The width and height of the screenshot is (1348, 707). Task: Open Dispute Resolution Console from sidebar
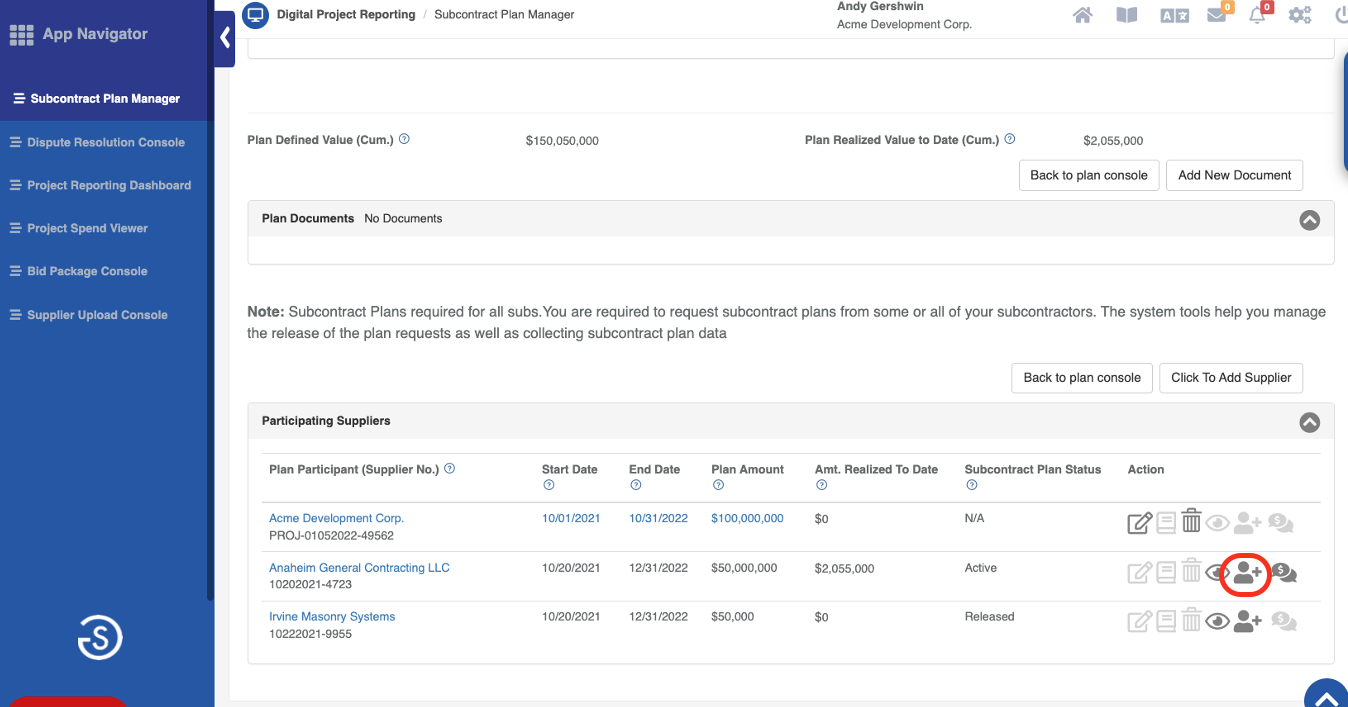105,142
